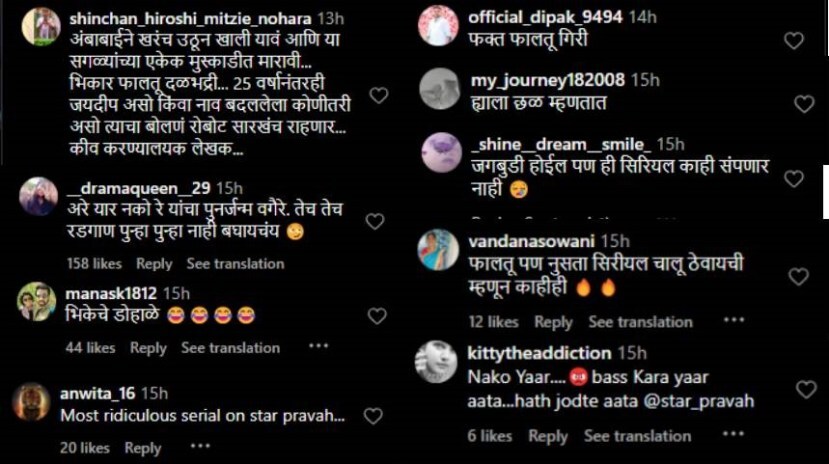The image size is (829, 464).
Task: Open three-dot menu for kittytheaddiction's comment
Action: [x=733, y=434]
